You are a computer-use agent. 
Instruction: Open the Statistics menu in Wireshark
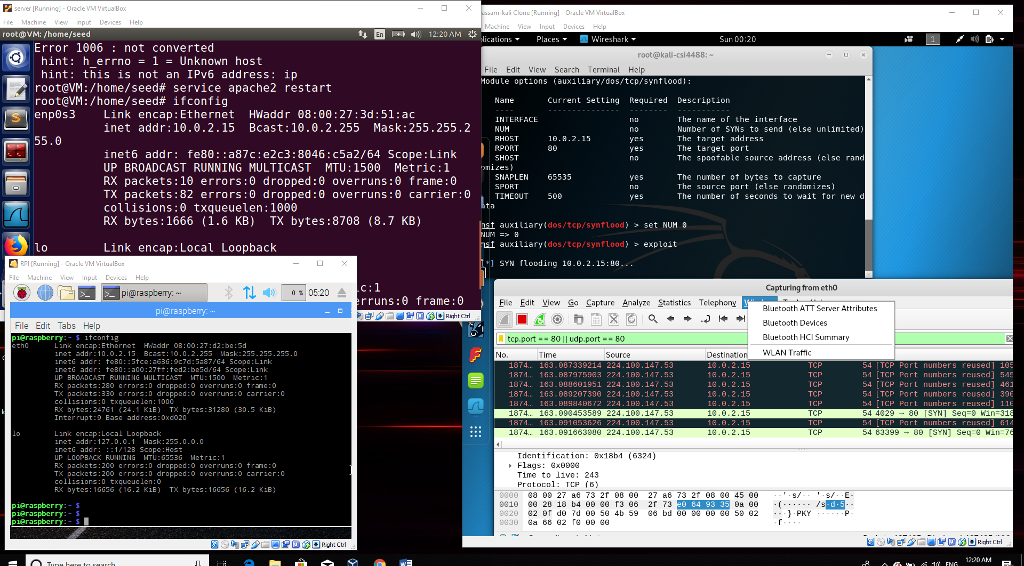coord(674,303)
